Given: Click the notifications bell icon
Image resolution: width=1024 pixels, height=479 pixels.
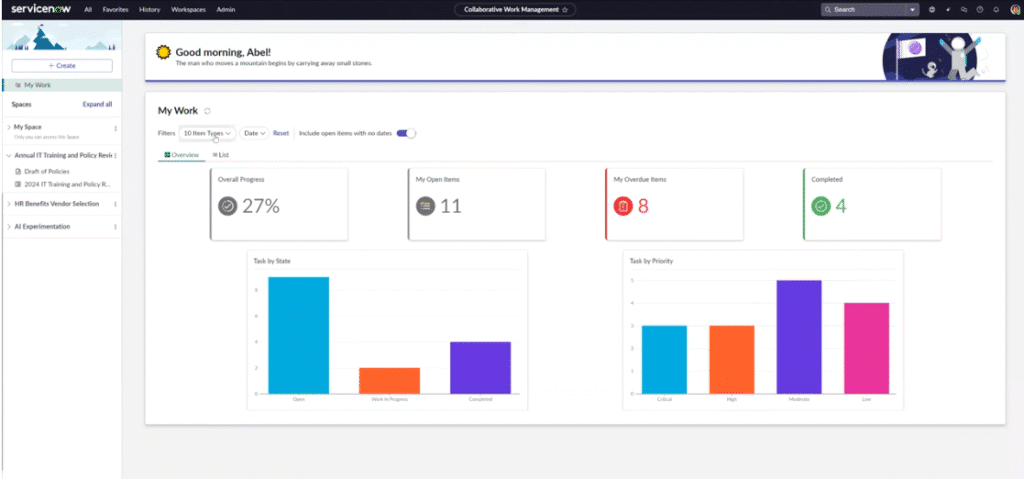Looking at the screenshot, I should pyautogui.click(x=996, y=9).
